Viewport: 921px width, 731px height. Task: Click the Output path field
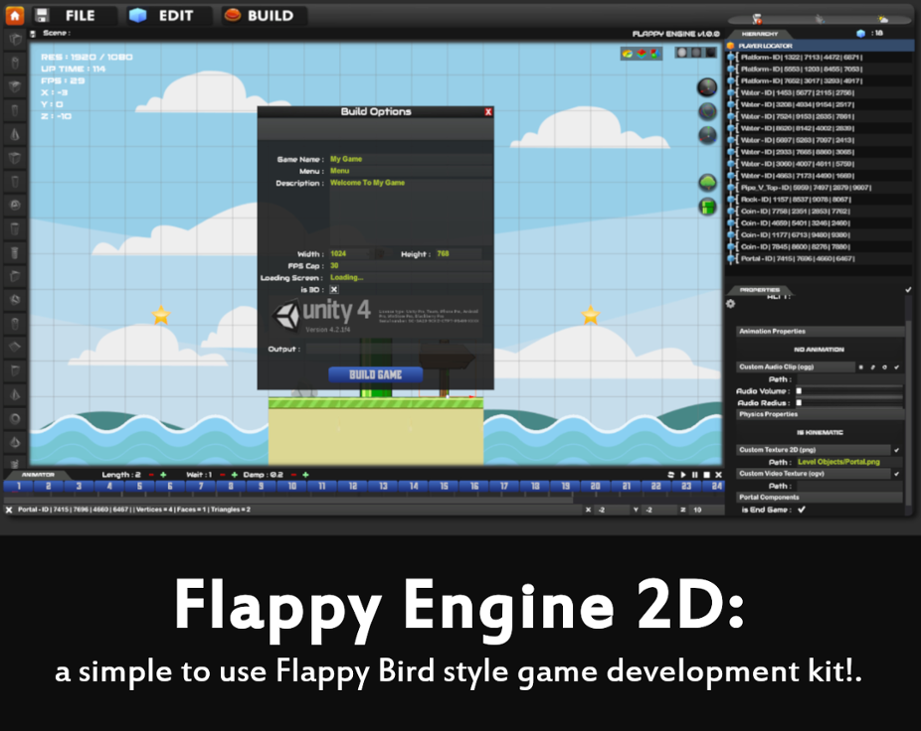(398, 349)
